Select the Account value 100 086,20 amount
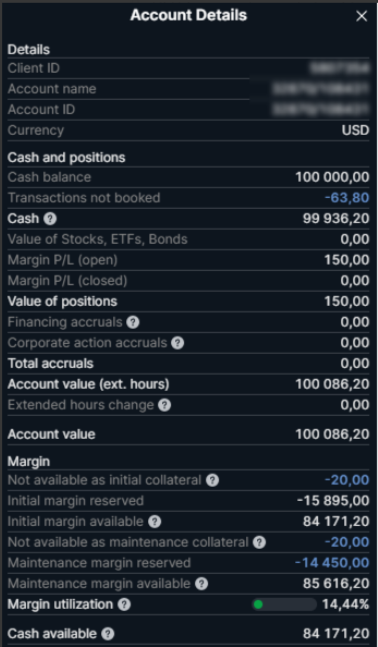378x647 pixels. 333,434
